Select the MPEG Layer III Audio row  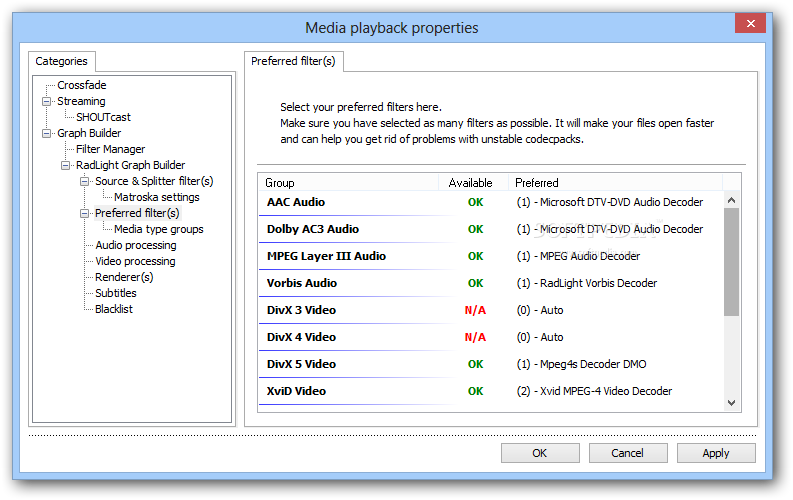click(x=491, y=256)
